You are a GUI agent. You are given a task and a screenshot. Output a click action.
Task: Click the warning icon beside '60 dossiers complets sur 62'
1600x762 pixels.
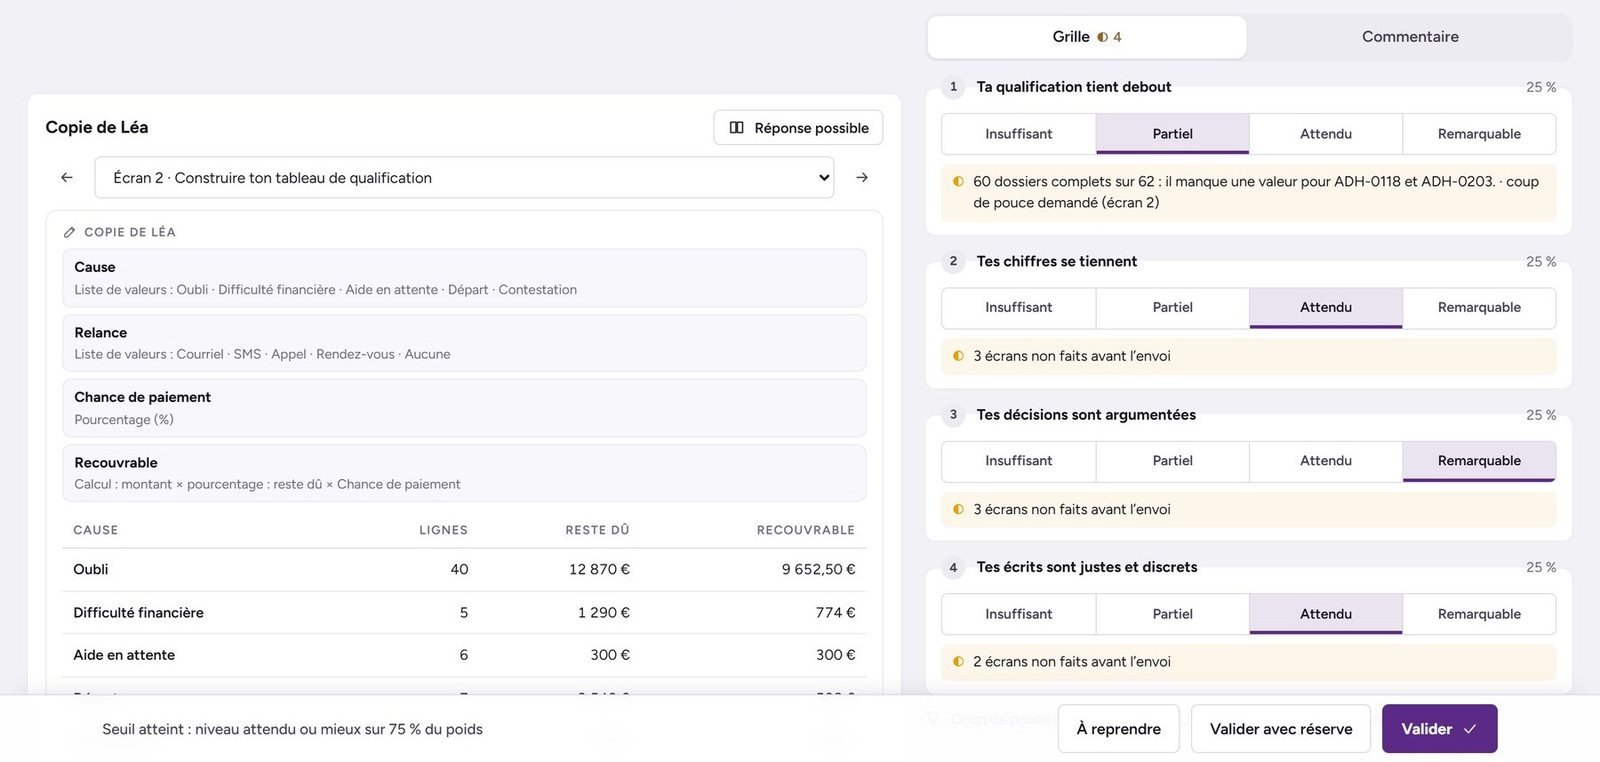click(x=958, y=182)
